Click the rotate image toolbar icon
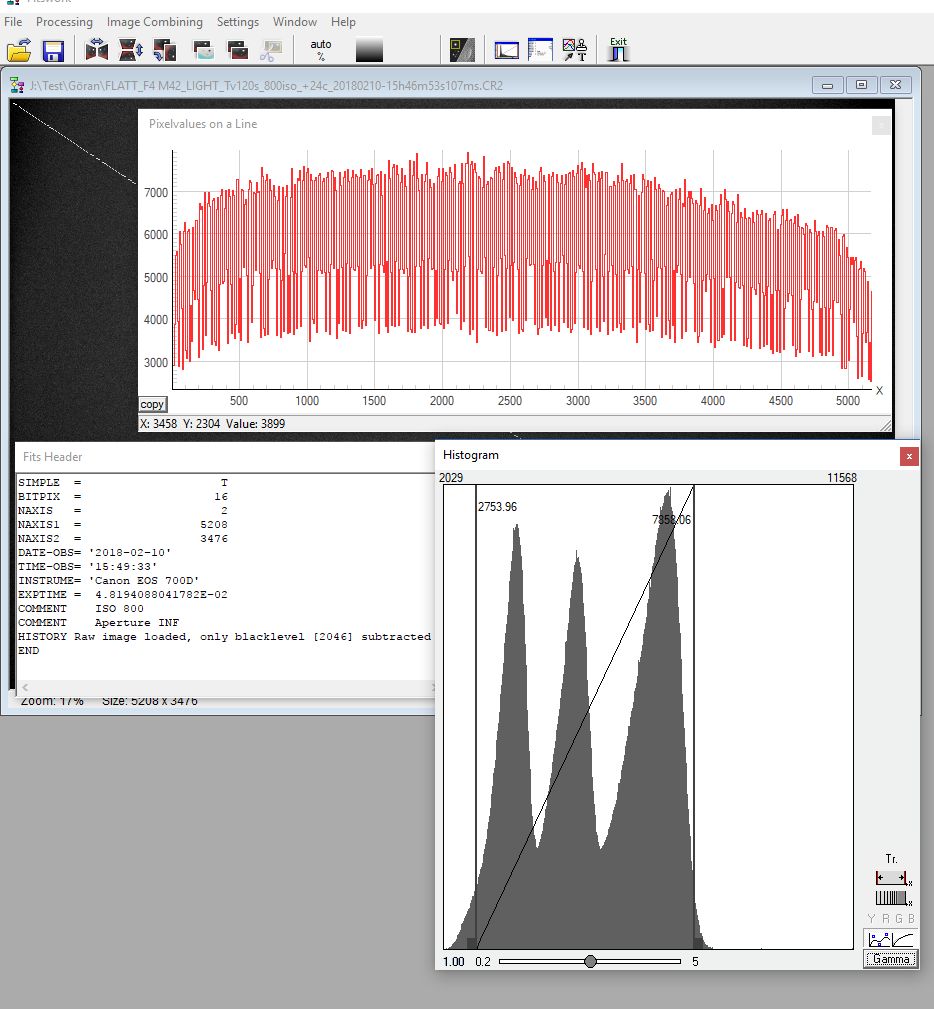The width and height of the screenshot is (934, 1009). tap(165, 50)
